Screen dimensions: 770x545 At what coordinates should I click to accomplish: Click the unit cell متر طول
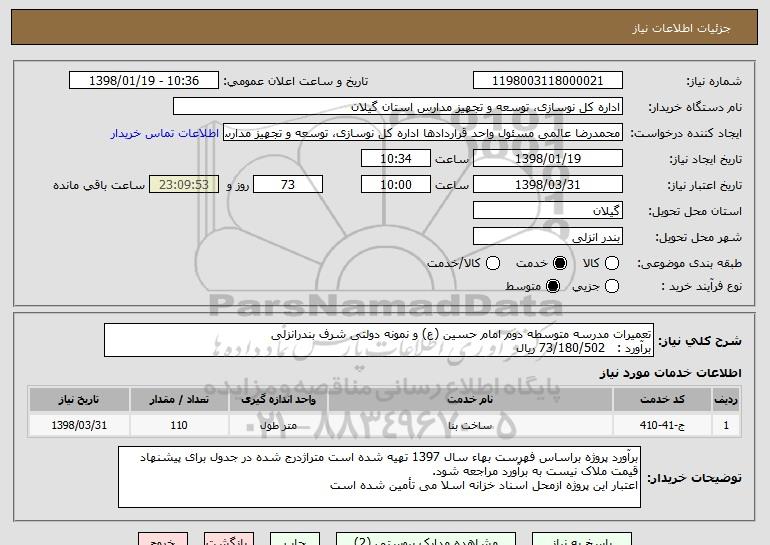coord(278,425)
